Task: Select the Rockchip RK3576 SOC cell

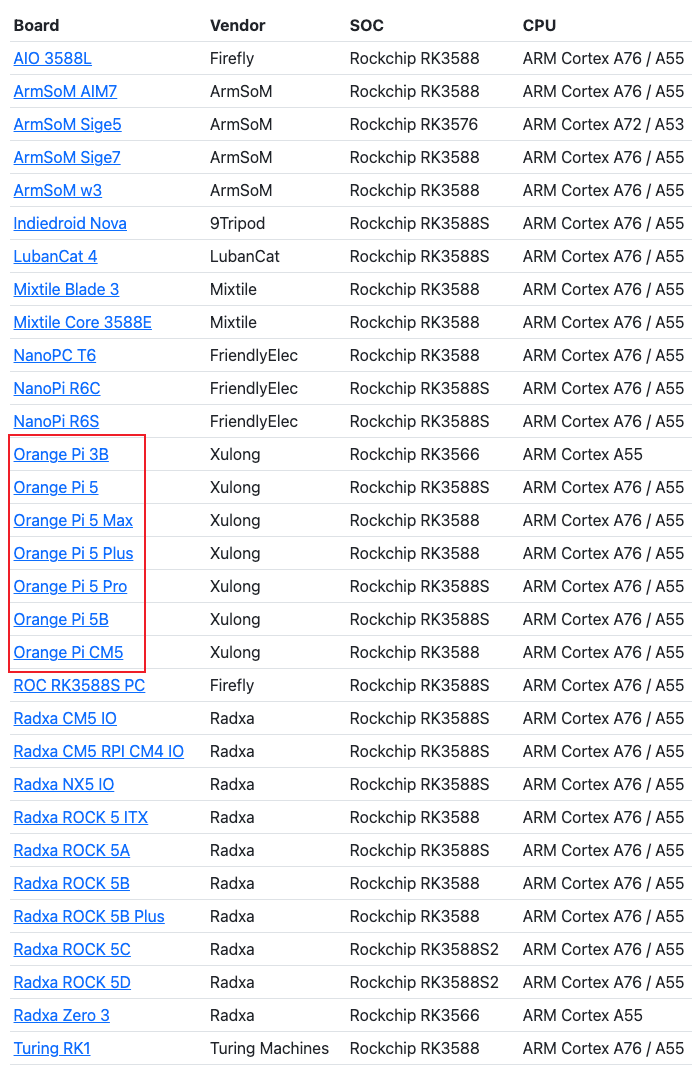Action: [414, 125]
